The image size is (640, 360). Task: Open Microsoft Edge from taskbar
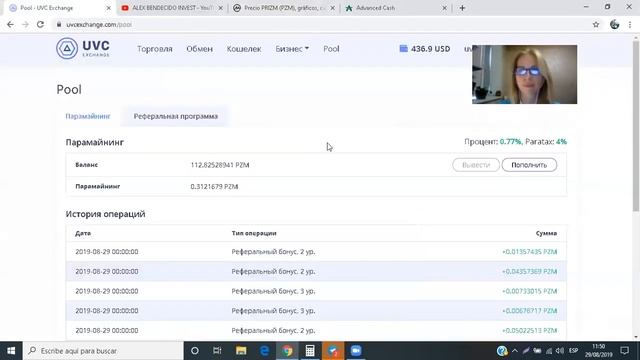264,351
